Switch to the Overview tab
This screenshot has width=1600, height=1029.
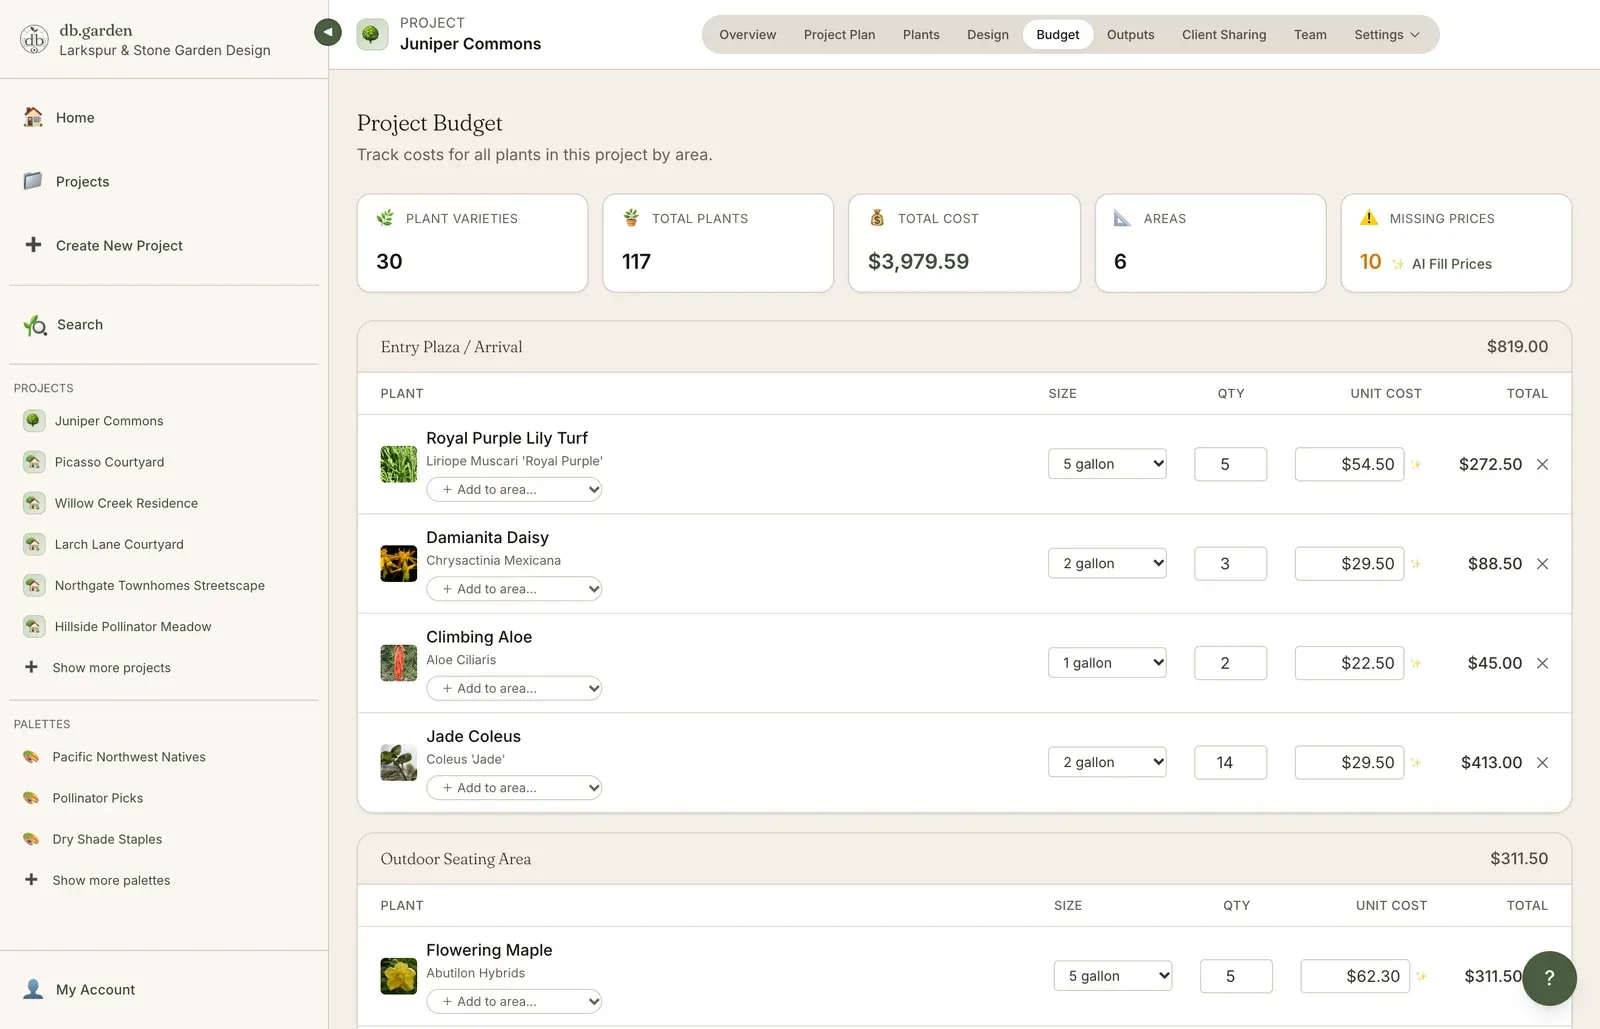click(x=747, y=34)
